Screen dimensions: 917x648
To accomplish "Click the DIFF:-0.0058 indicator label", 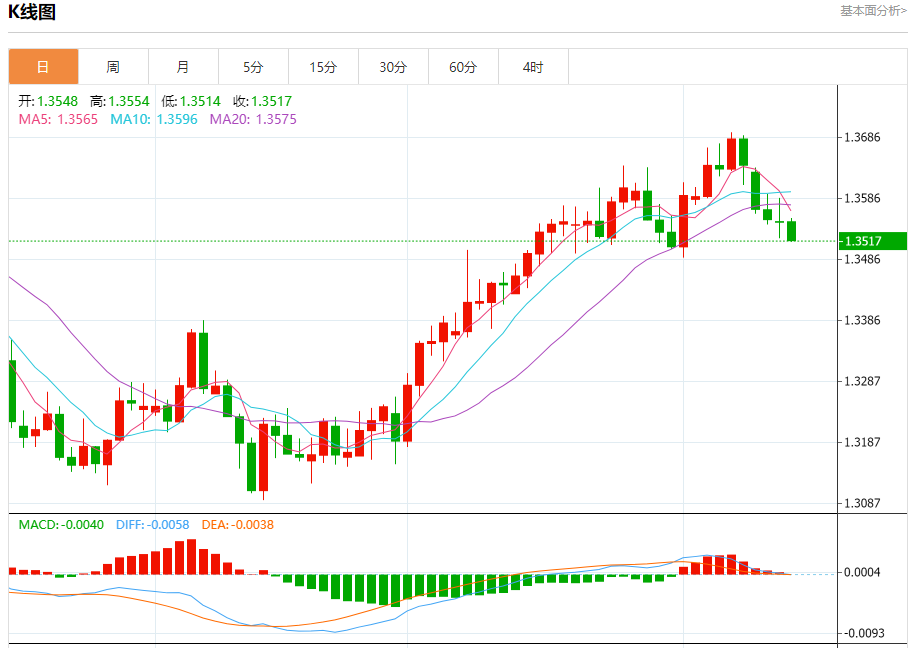I will coord(153,525).
